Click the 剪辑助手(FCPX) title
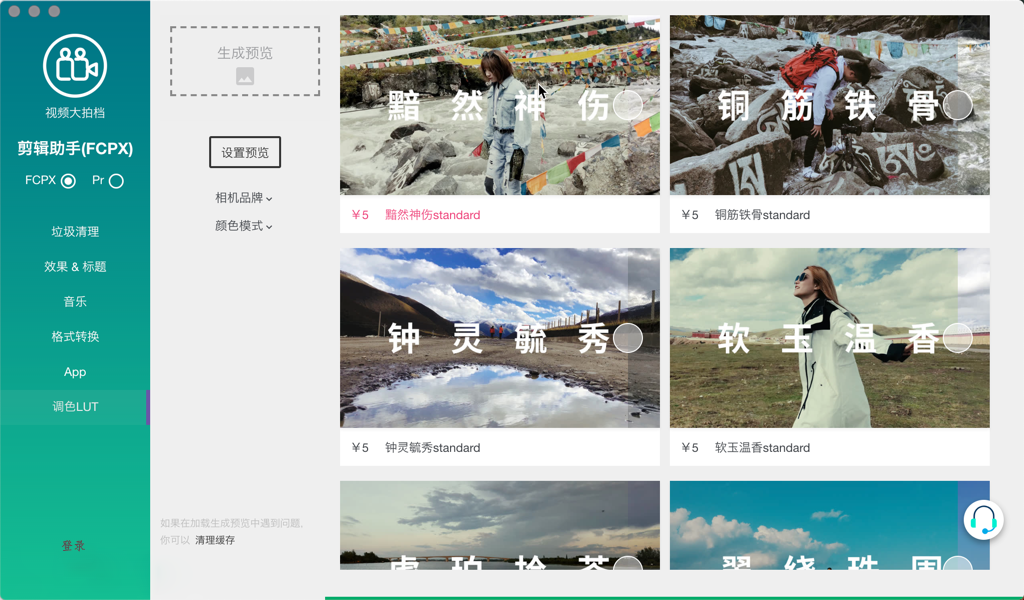Image resolution: width=1024 pixels, height=600 pixels. pos(75,149)
